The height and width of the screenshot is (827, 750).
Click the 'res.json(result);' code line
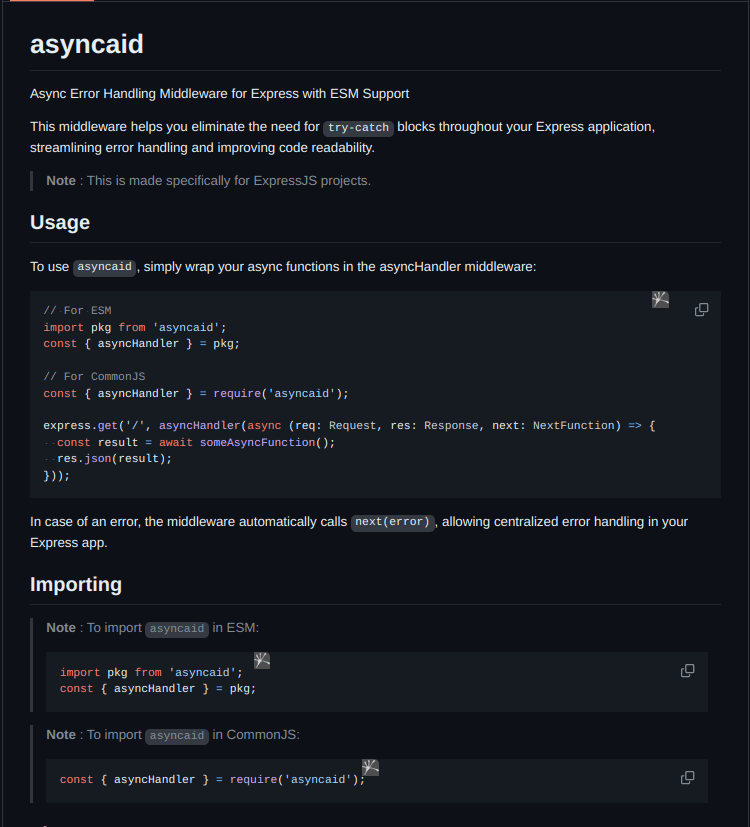(114, 459)
